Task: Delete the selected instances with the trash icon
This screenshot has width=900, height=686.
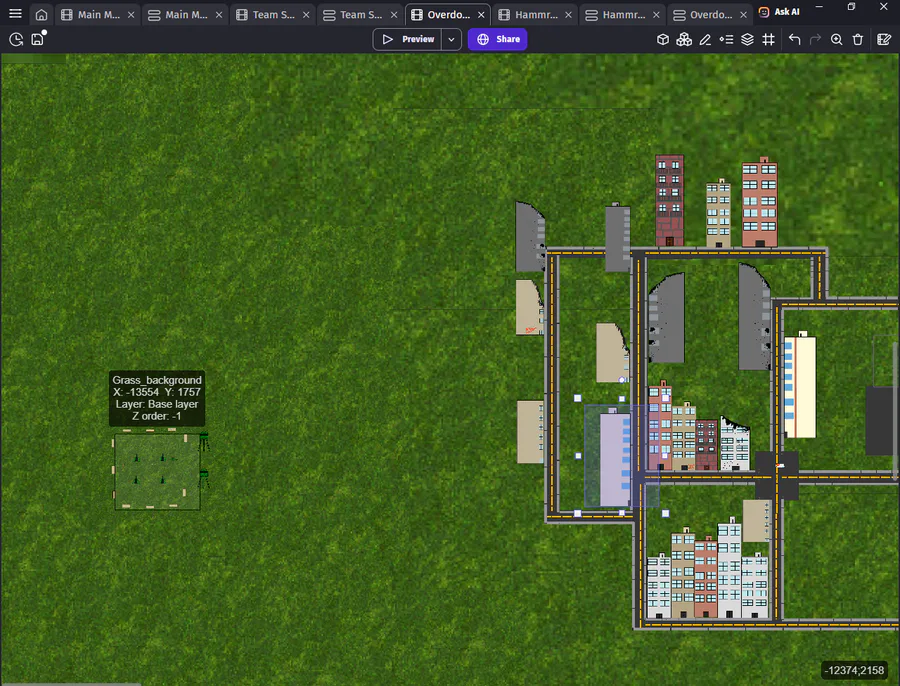Action: click(858, 39)
